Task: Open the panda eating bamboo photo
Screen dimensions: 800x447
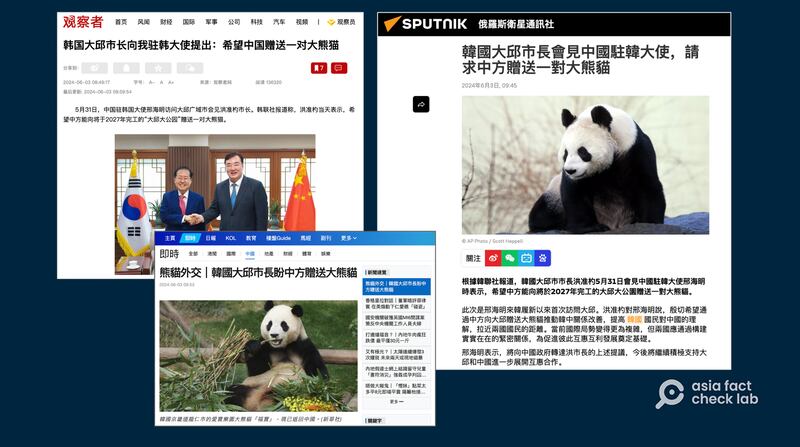Action: point(258,356)
